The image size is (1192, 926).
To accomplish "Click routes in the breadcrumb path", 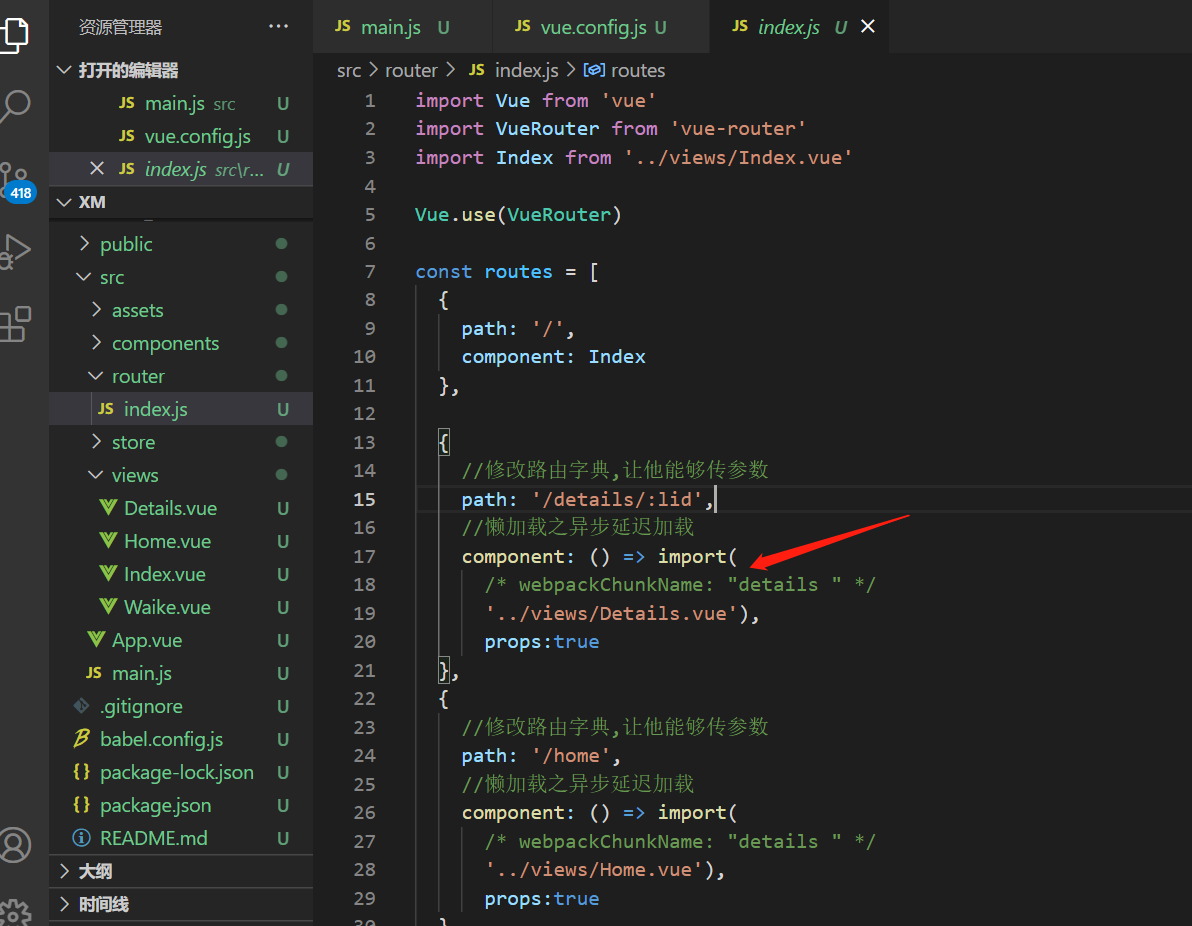I will 638,71.
